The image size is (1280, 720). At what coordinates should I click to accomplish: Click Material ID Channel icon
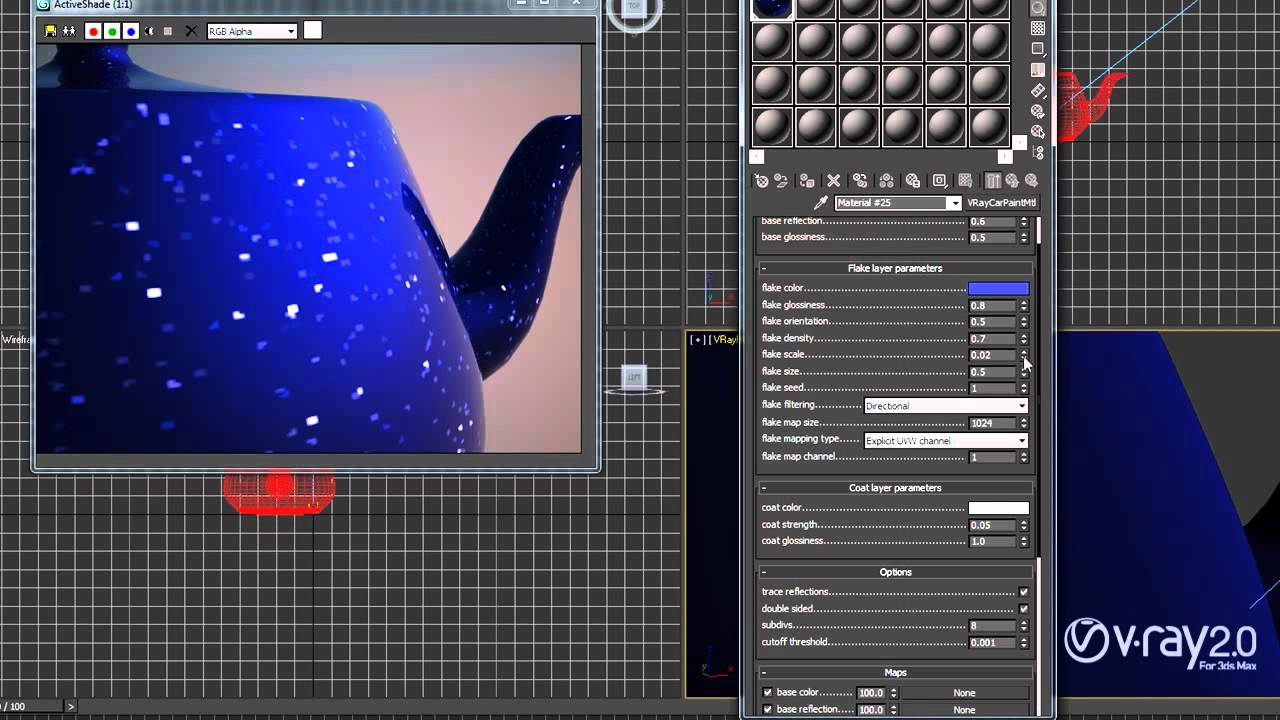coord(939,181)
